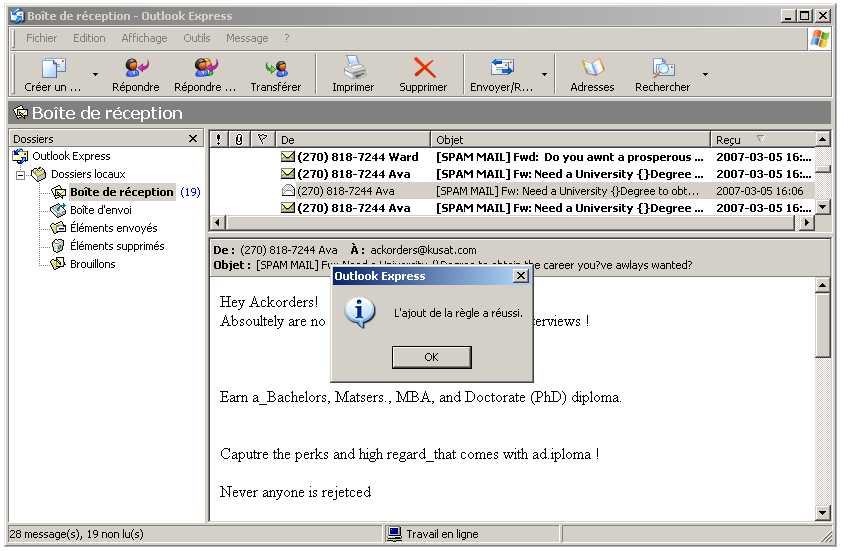Open the Fichier menu
843x551 pixels.
(41, 38)
